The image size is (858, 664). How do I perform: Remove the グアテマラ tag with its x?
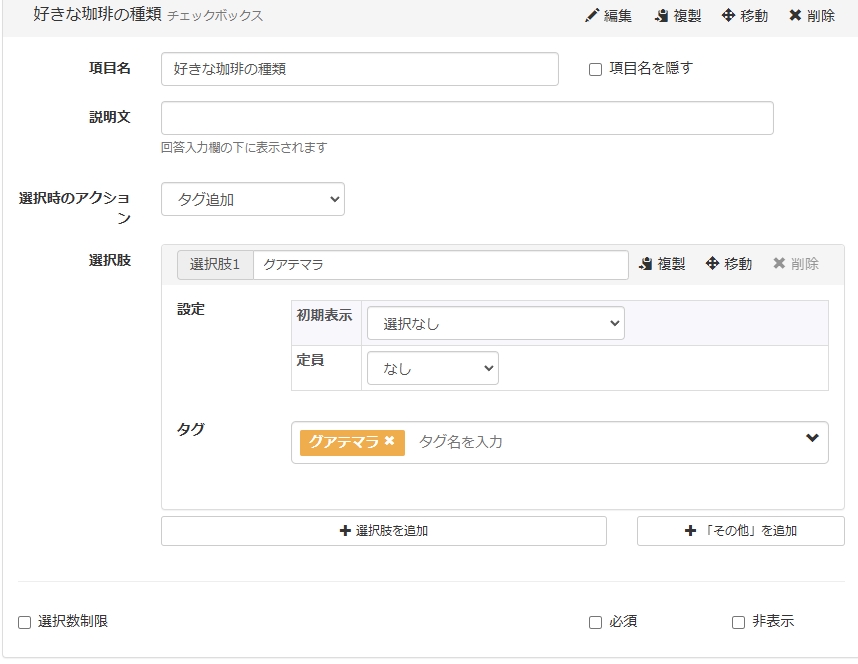tap(389, 441)
